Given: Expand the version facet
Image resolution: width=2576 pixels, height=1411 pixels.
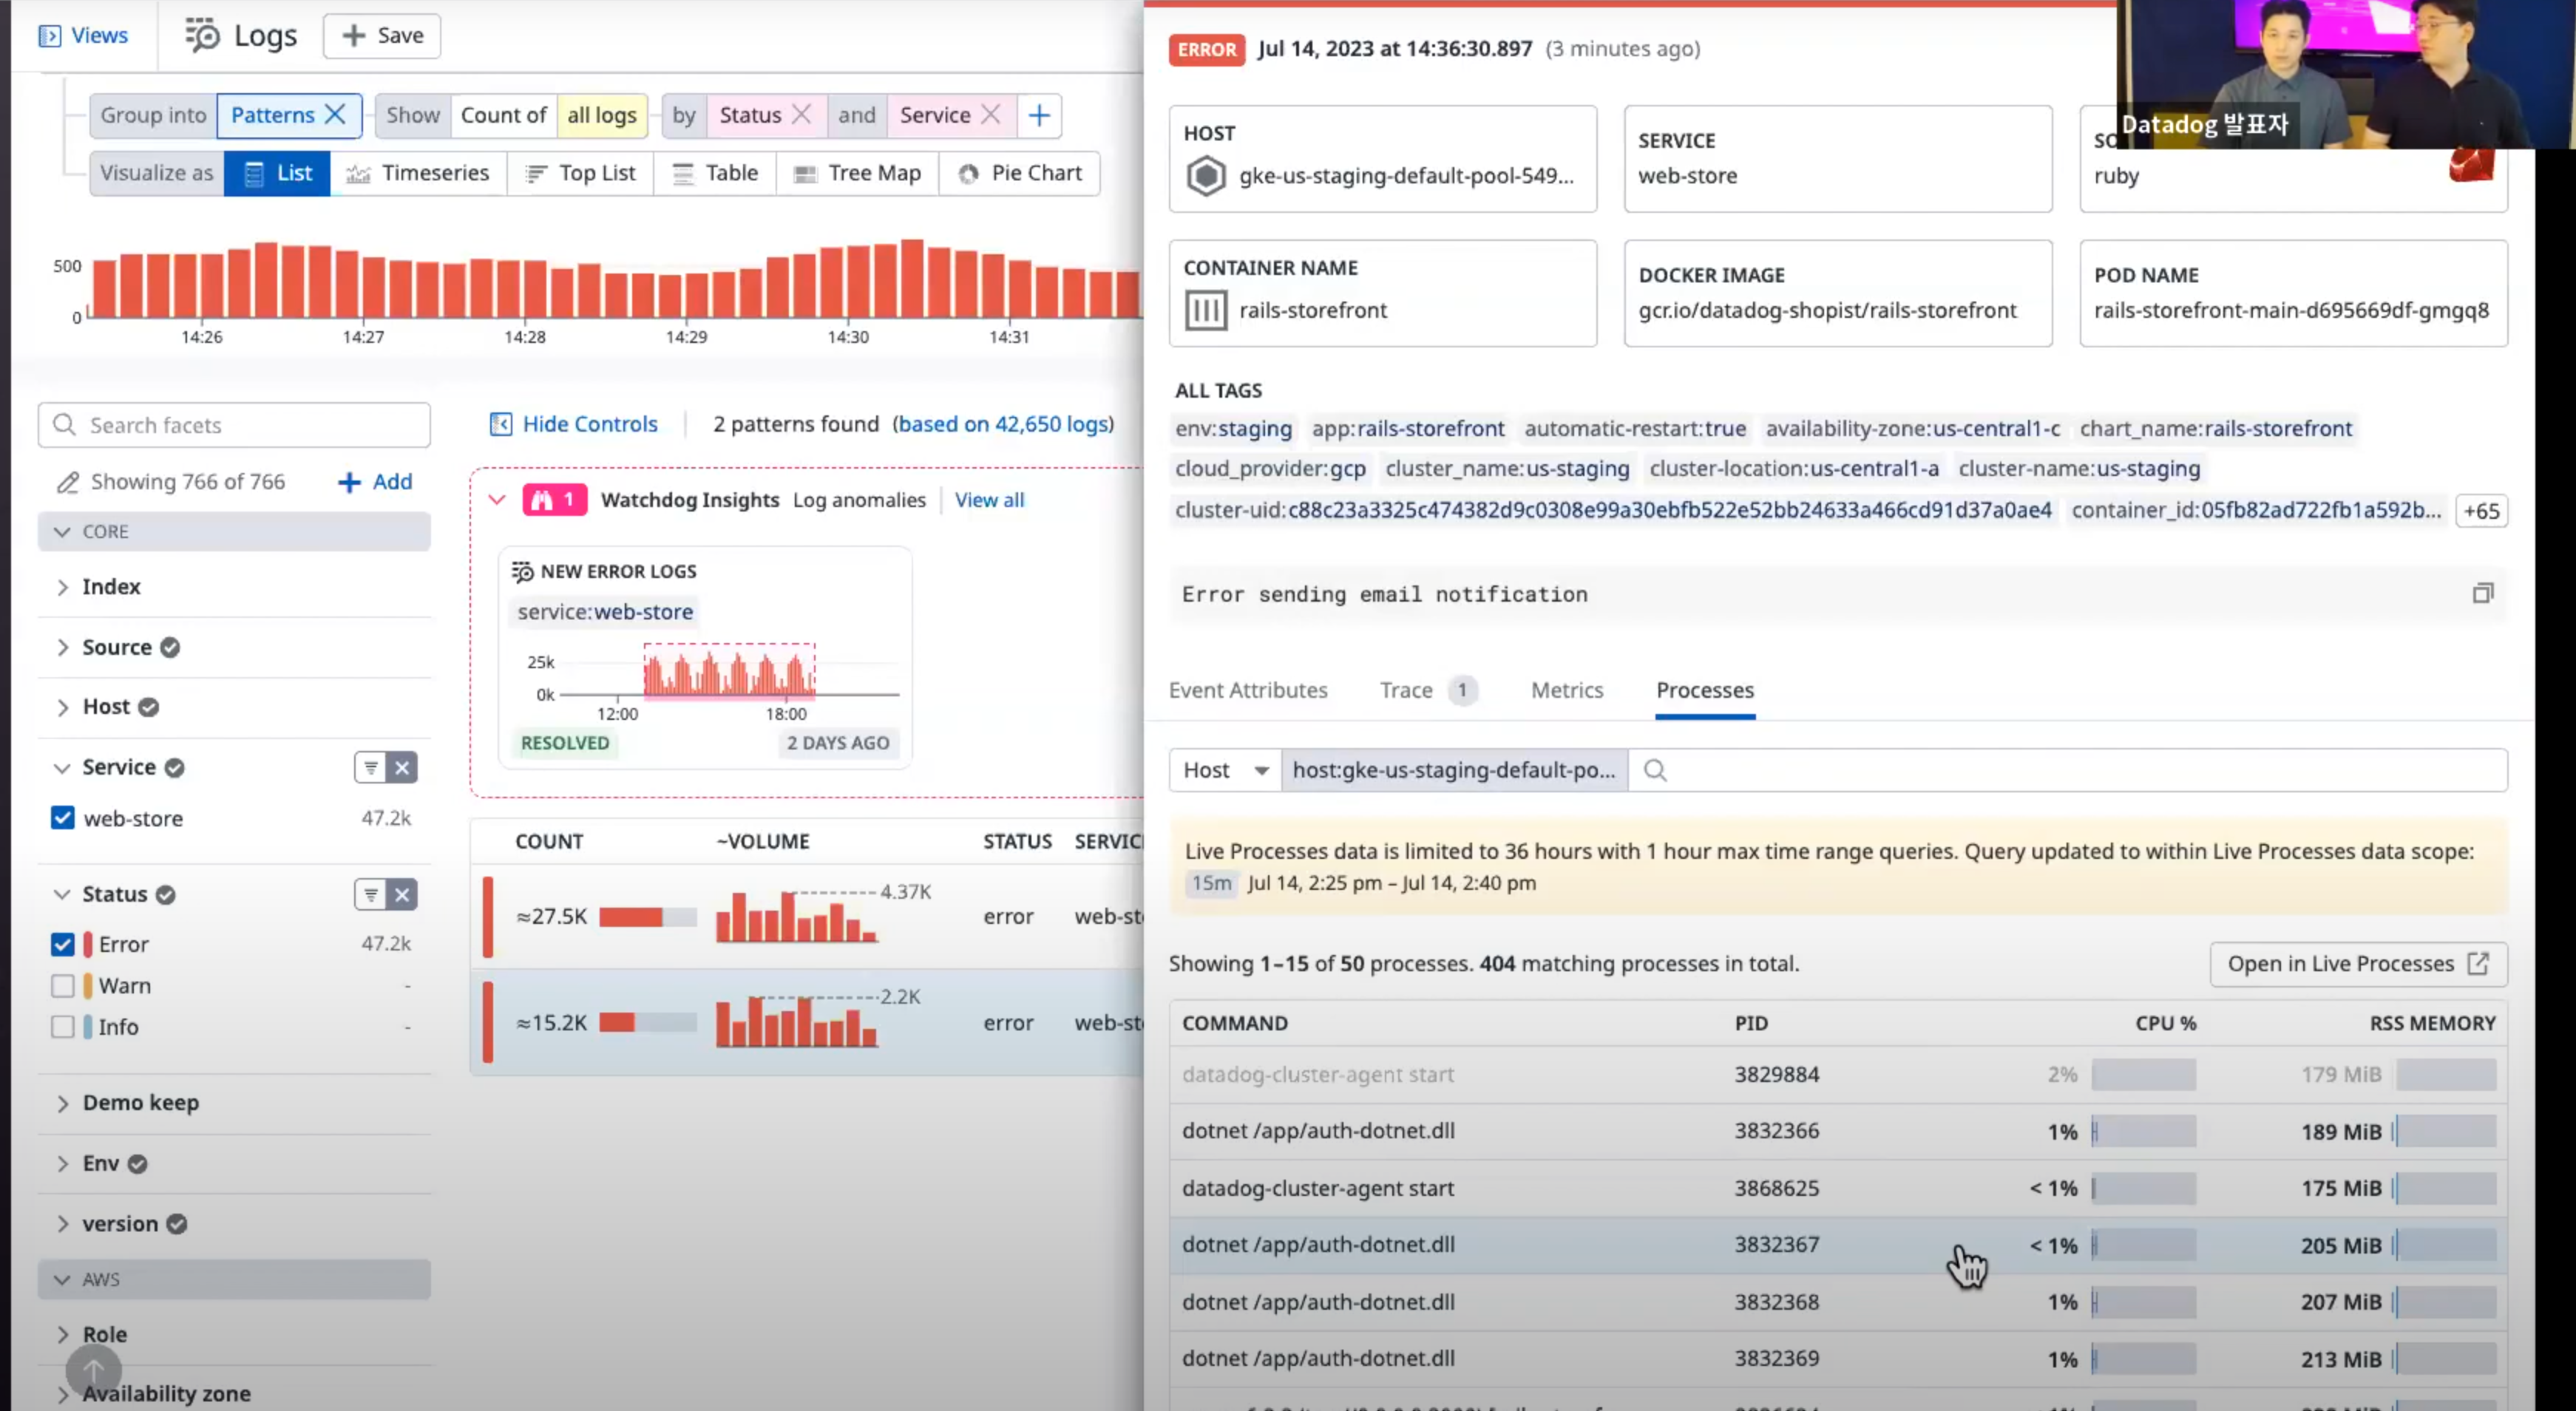Looking at the screenshot, I should 62,1224.
